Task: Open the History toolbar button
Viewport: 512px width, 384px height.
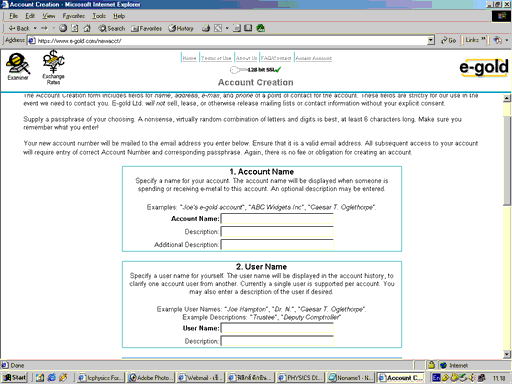Action: [x=181, y=28]
